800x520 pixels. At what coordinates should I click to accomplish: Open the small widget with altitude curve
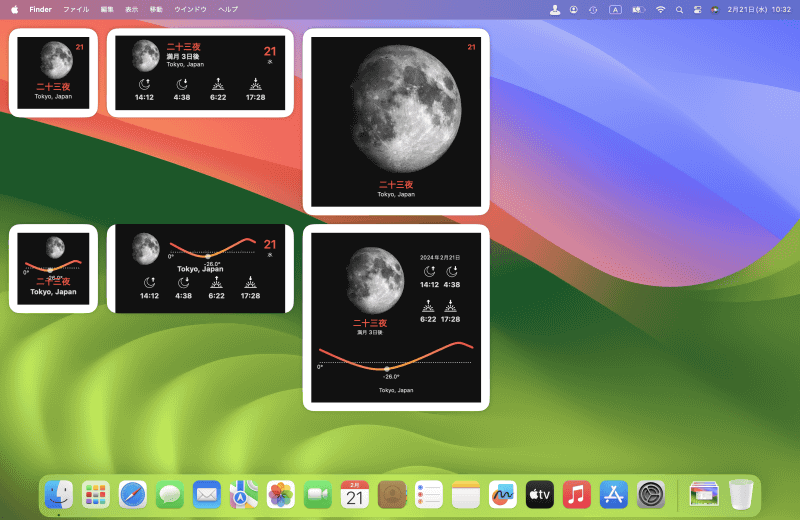pos(53,268)
